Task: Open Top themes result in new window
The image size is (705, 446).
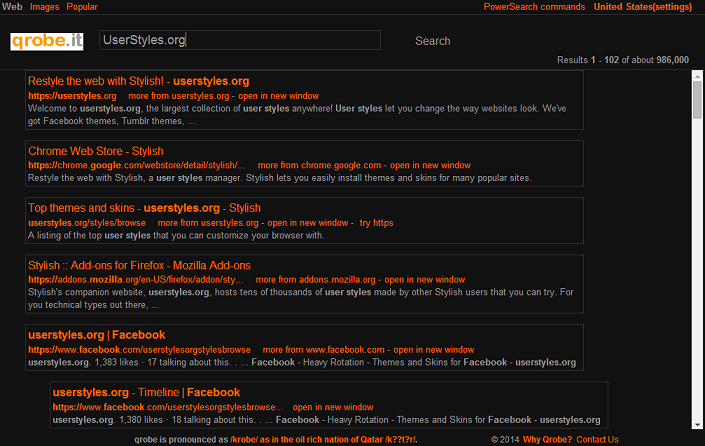Action: point(308,223)
